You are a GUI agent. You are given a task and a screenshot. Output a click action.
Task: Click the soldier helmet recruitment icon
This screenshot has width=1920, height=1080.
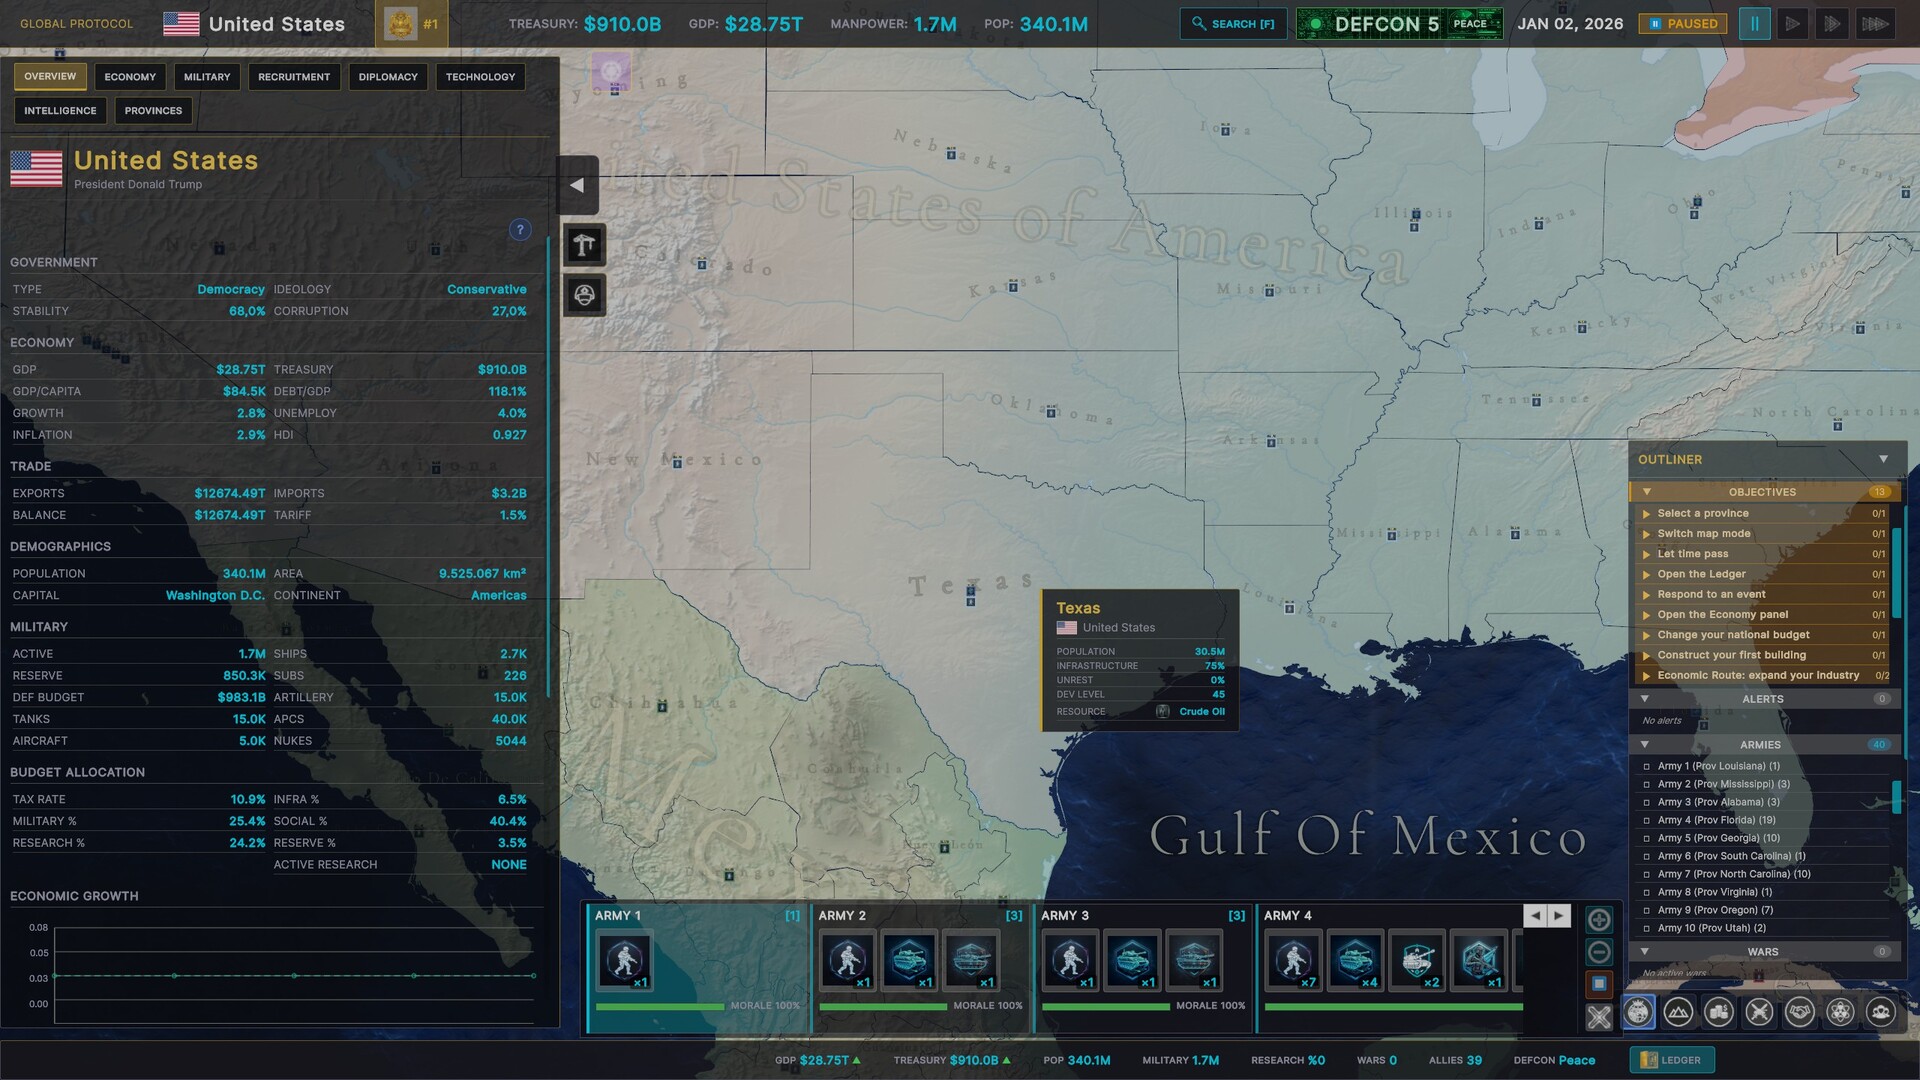584,295
